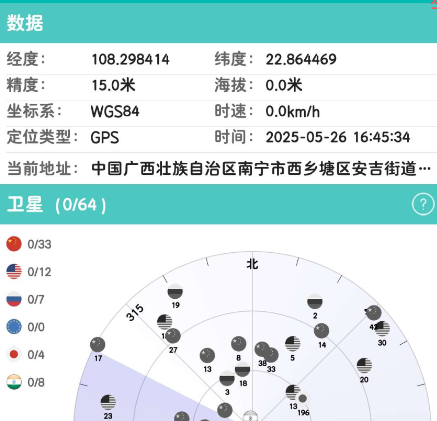This screenshot has height=421, width=437.
Task: Tap the Japan flag constellation icon
Action: pos(14,354)
